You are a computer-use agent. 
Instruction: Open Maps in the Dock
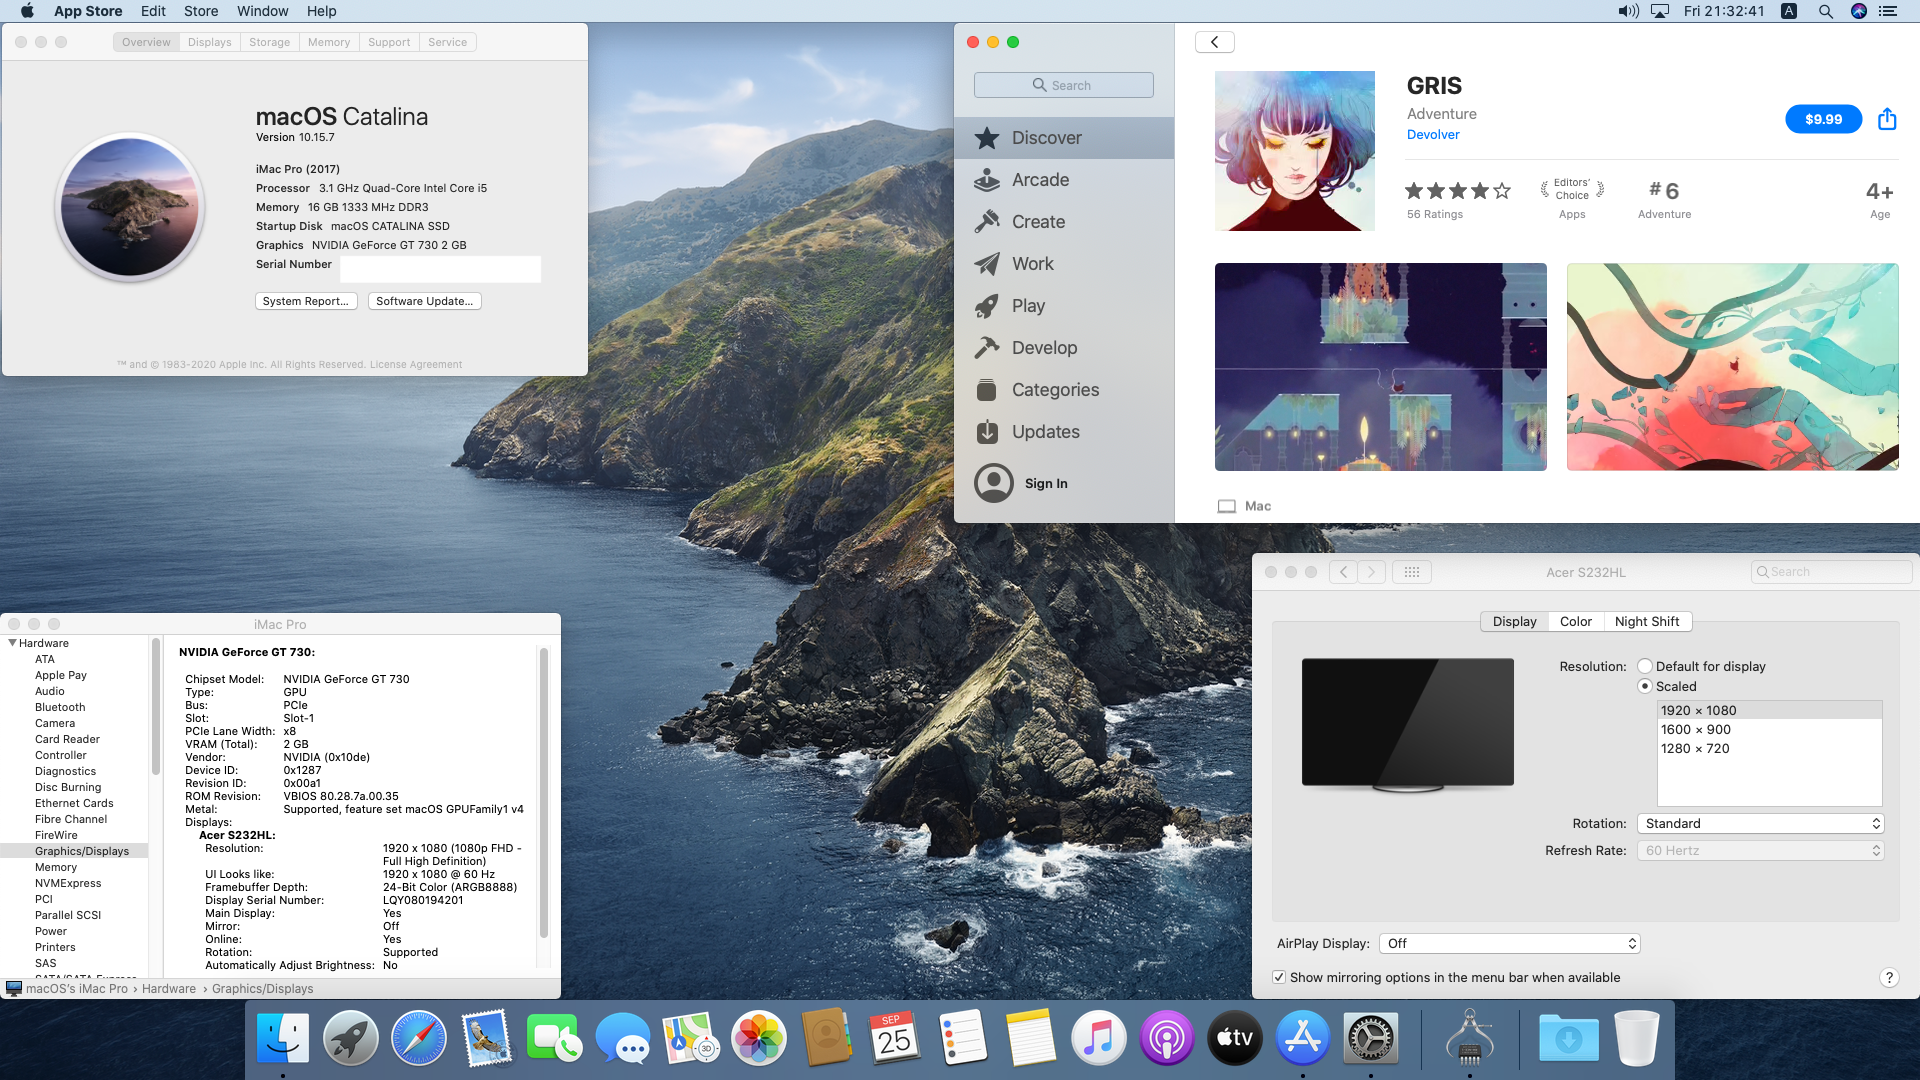click(x=691, y=1038)
